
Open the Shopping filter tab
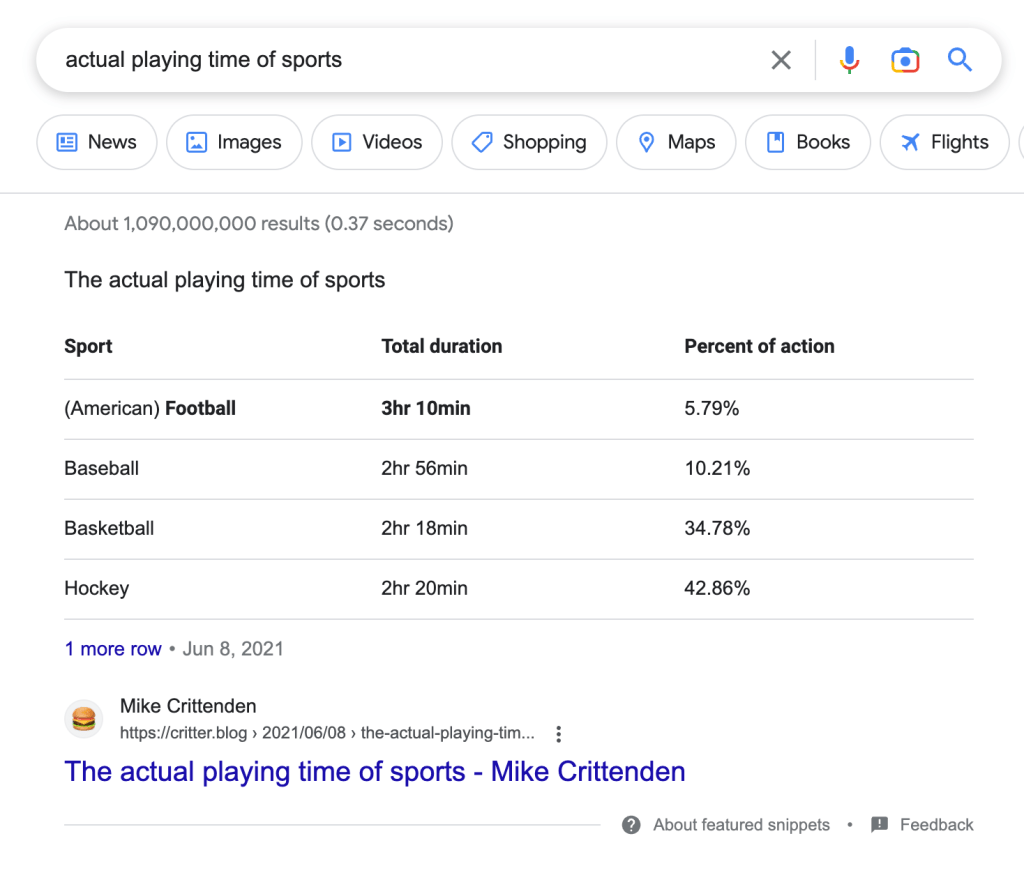click(x=529, y=142)
